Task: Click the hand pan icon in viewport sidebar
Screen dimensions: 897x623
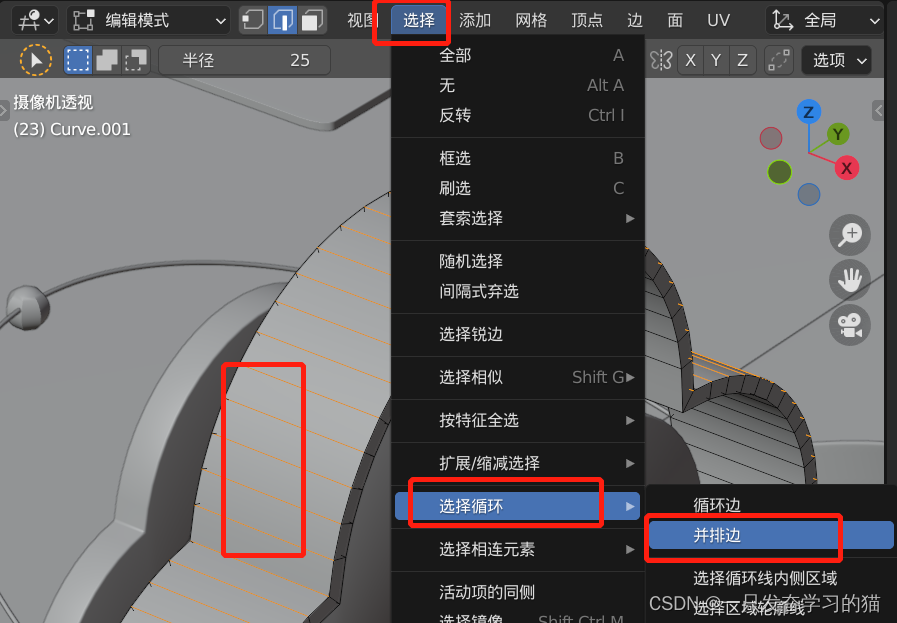Action: 849,280
